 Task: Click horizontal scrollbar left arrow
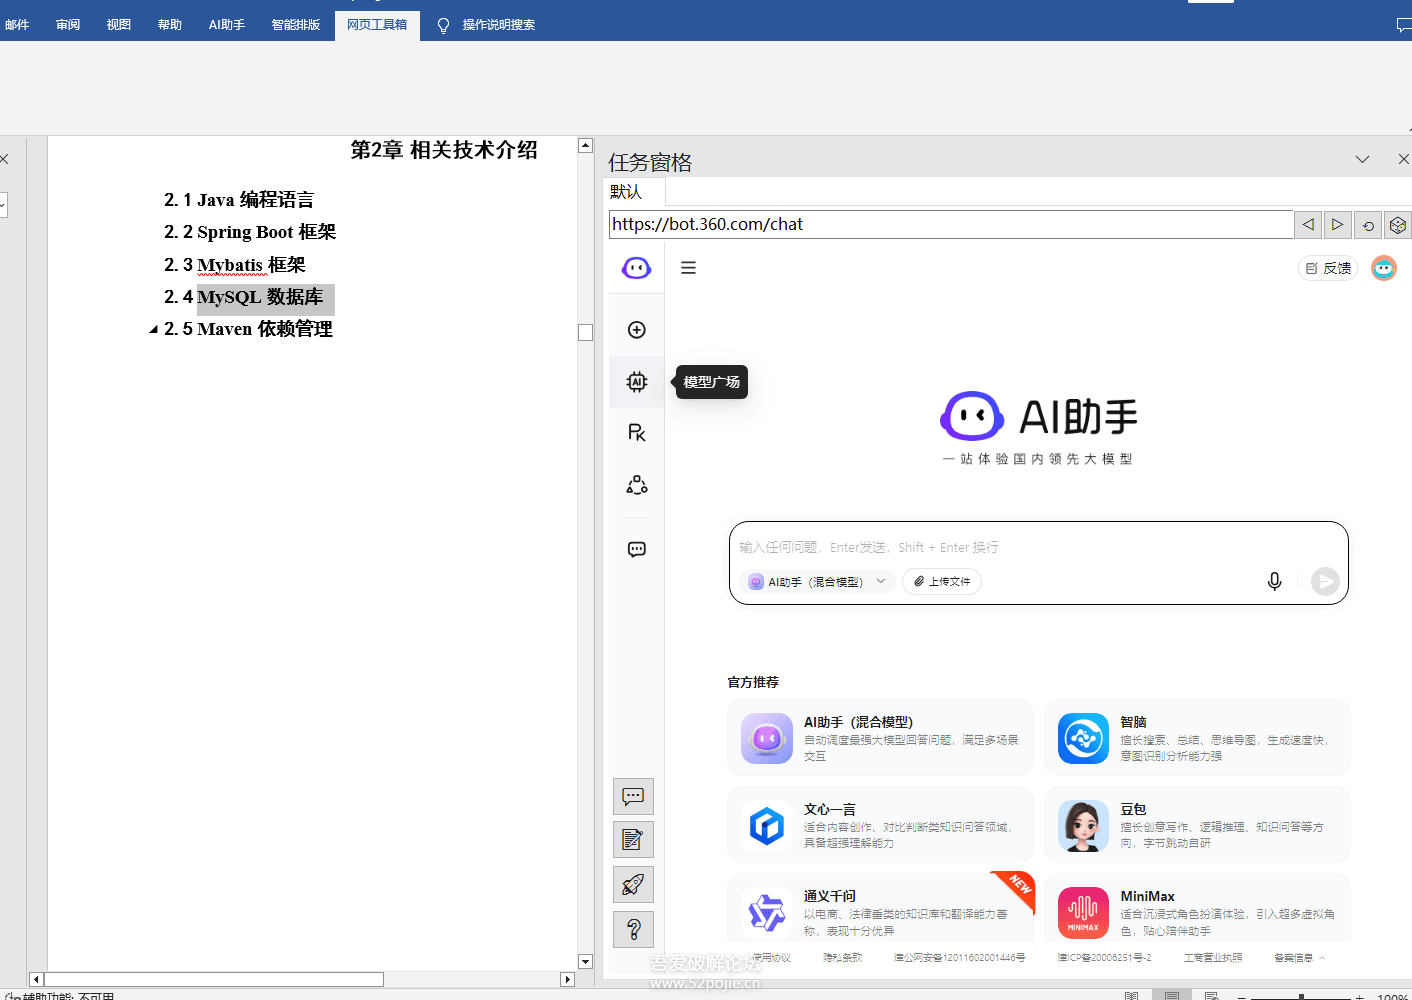tap(37, 980)
